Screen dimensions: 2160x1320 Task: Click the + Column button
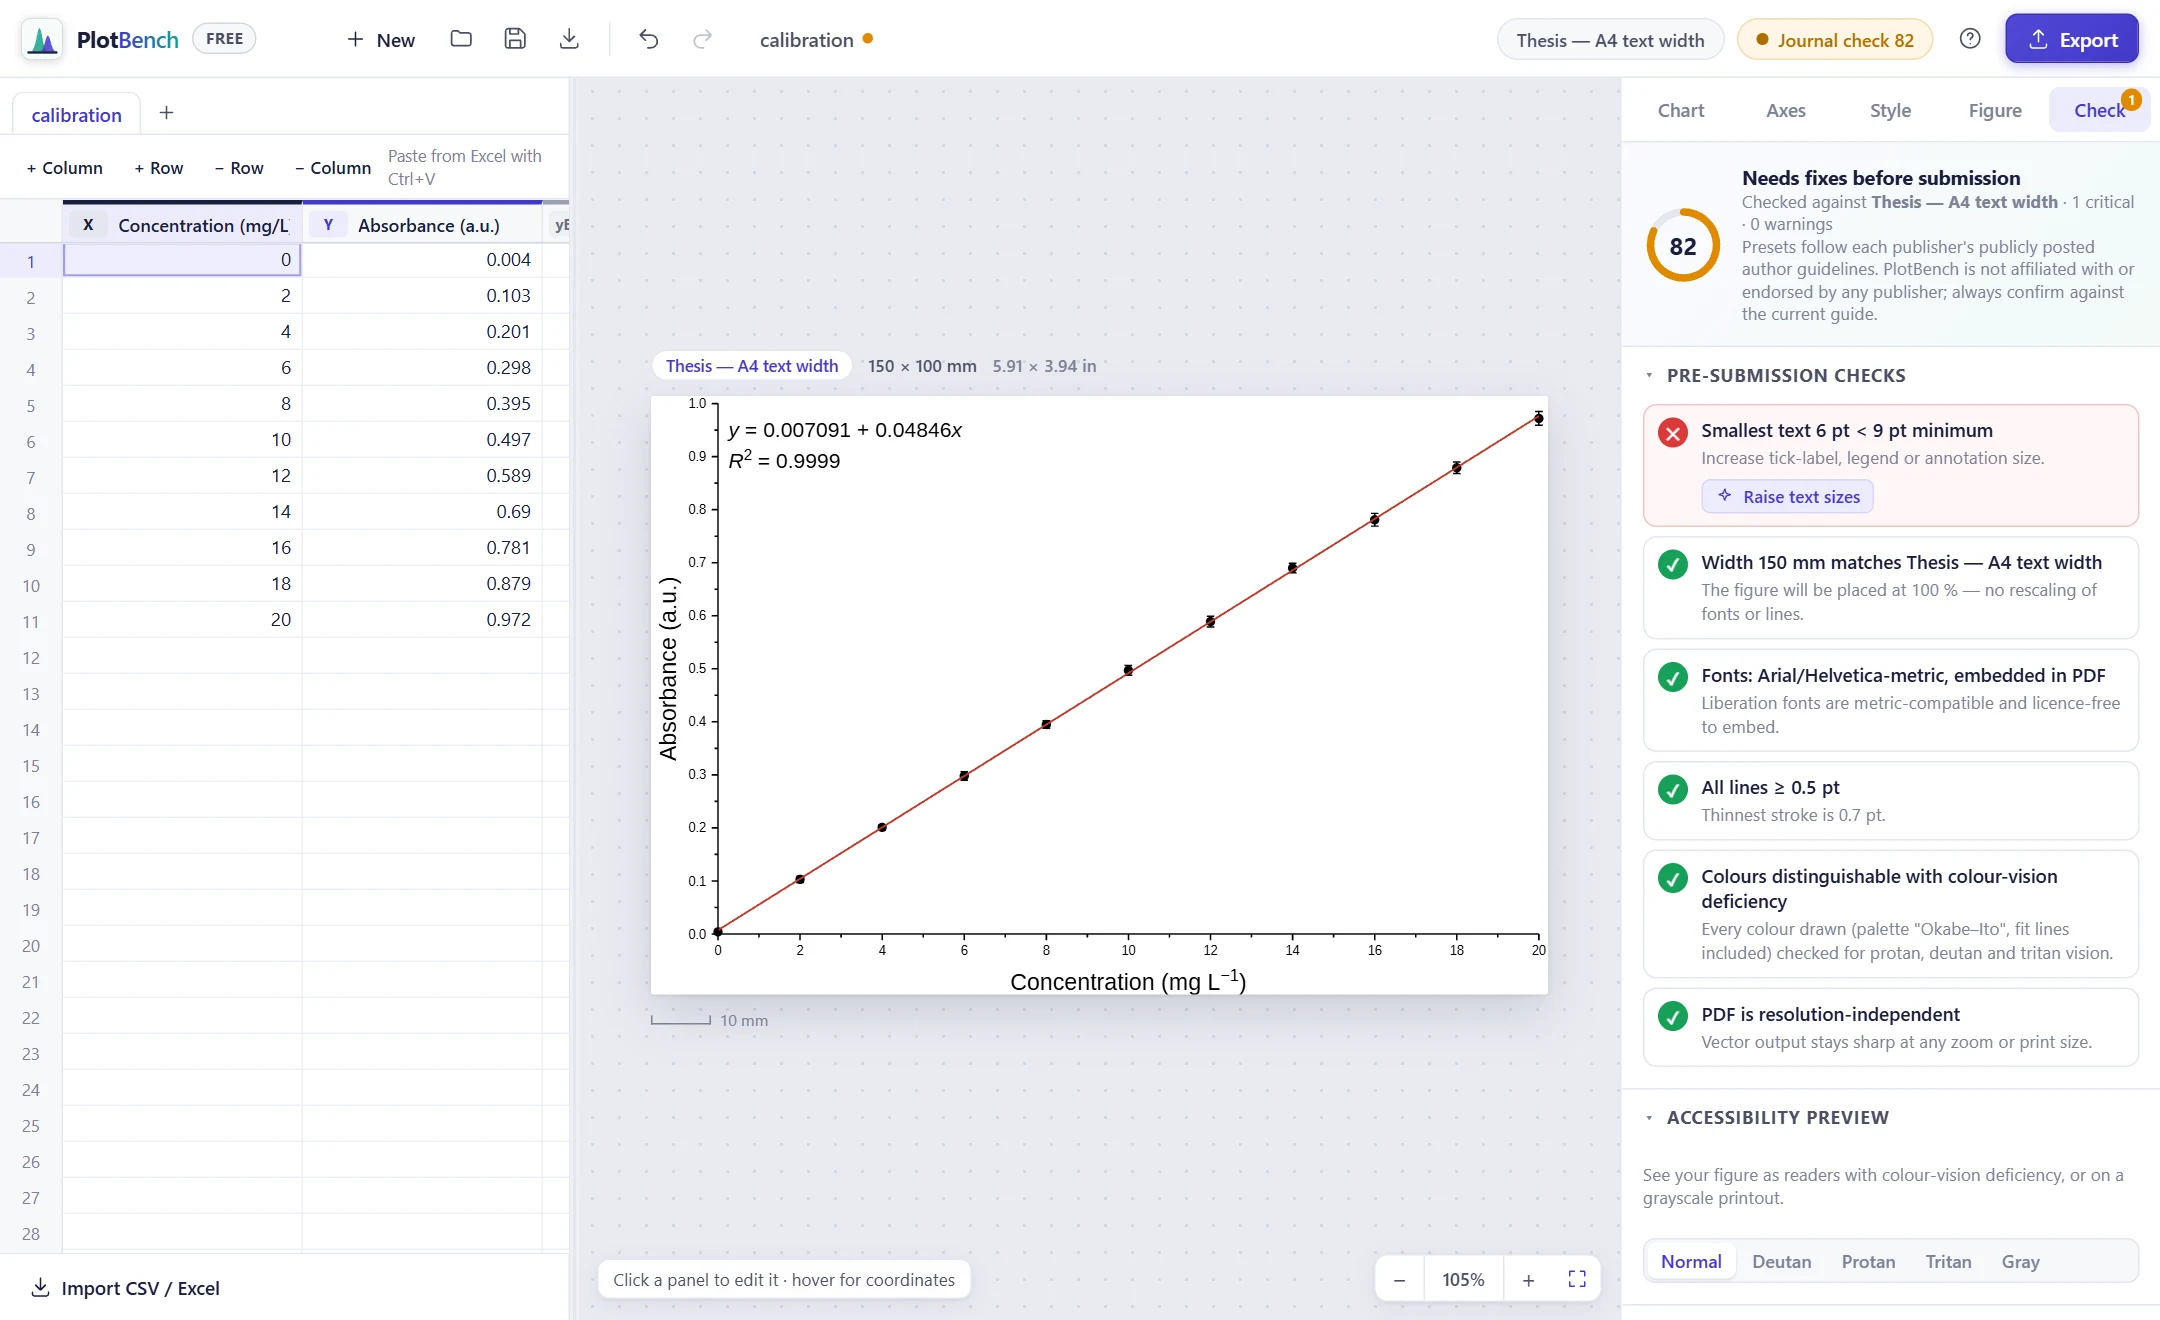pos(65,168)
